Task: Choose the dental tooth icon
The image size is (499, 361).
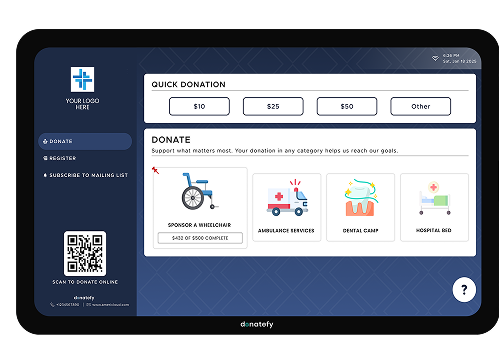Action: 361,198
